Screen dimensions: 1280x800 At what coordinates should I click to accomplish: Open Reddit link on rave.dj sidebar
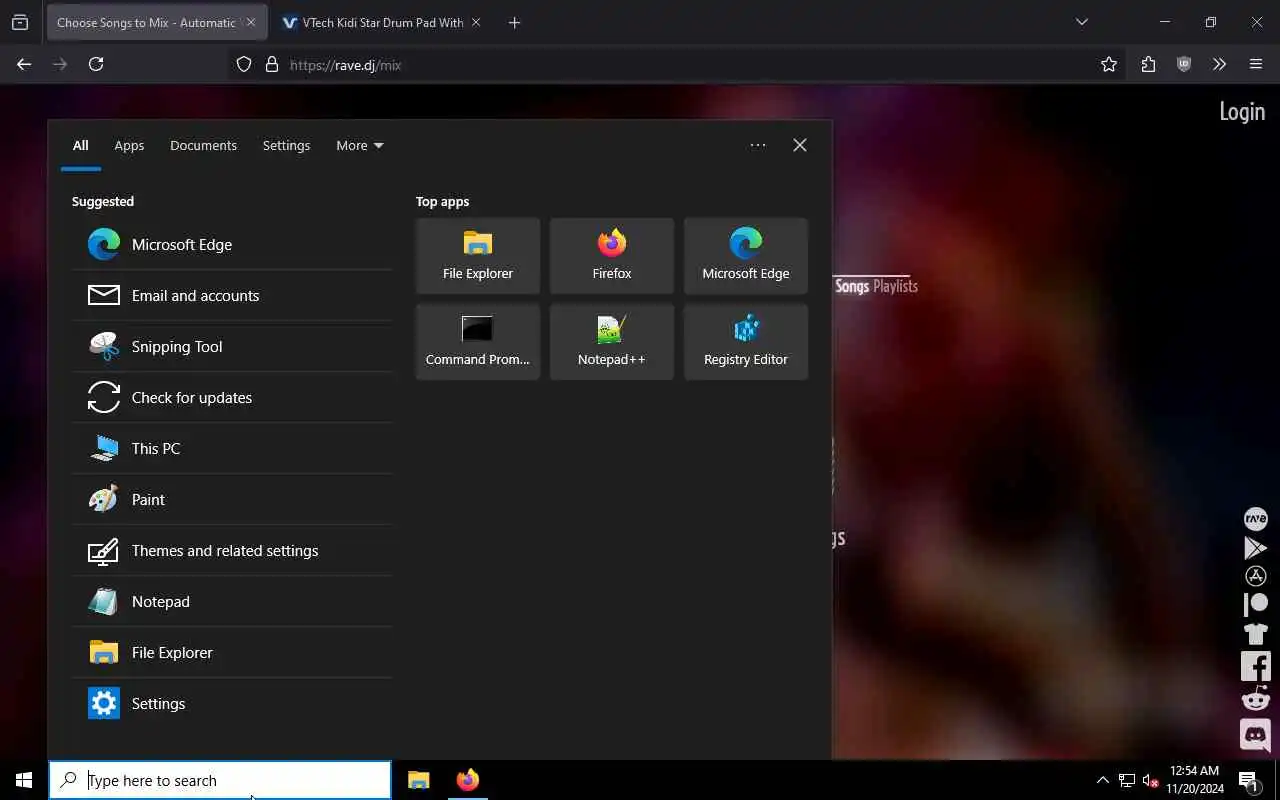[1255, 699]
